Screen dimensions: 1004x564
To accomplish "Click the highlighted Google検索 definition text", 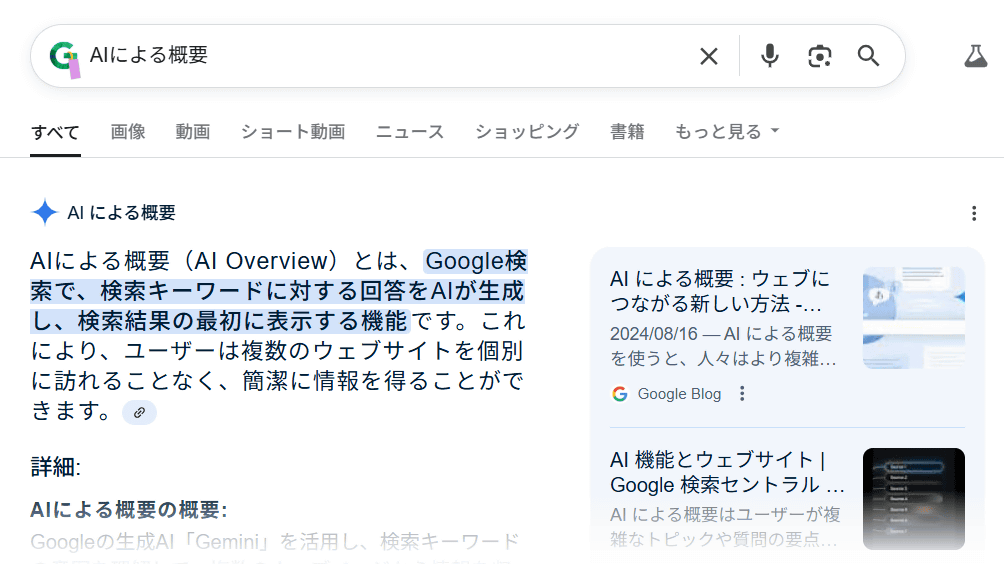I will pyautogui.click(x=279, y=291).
